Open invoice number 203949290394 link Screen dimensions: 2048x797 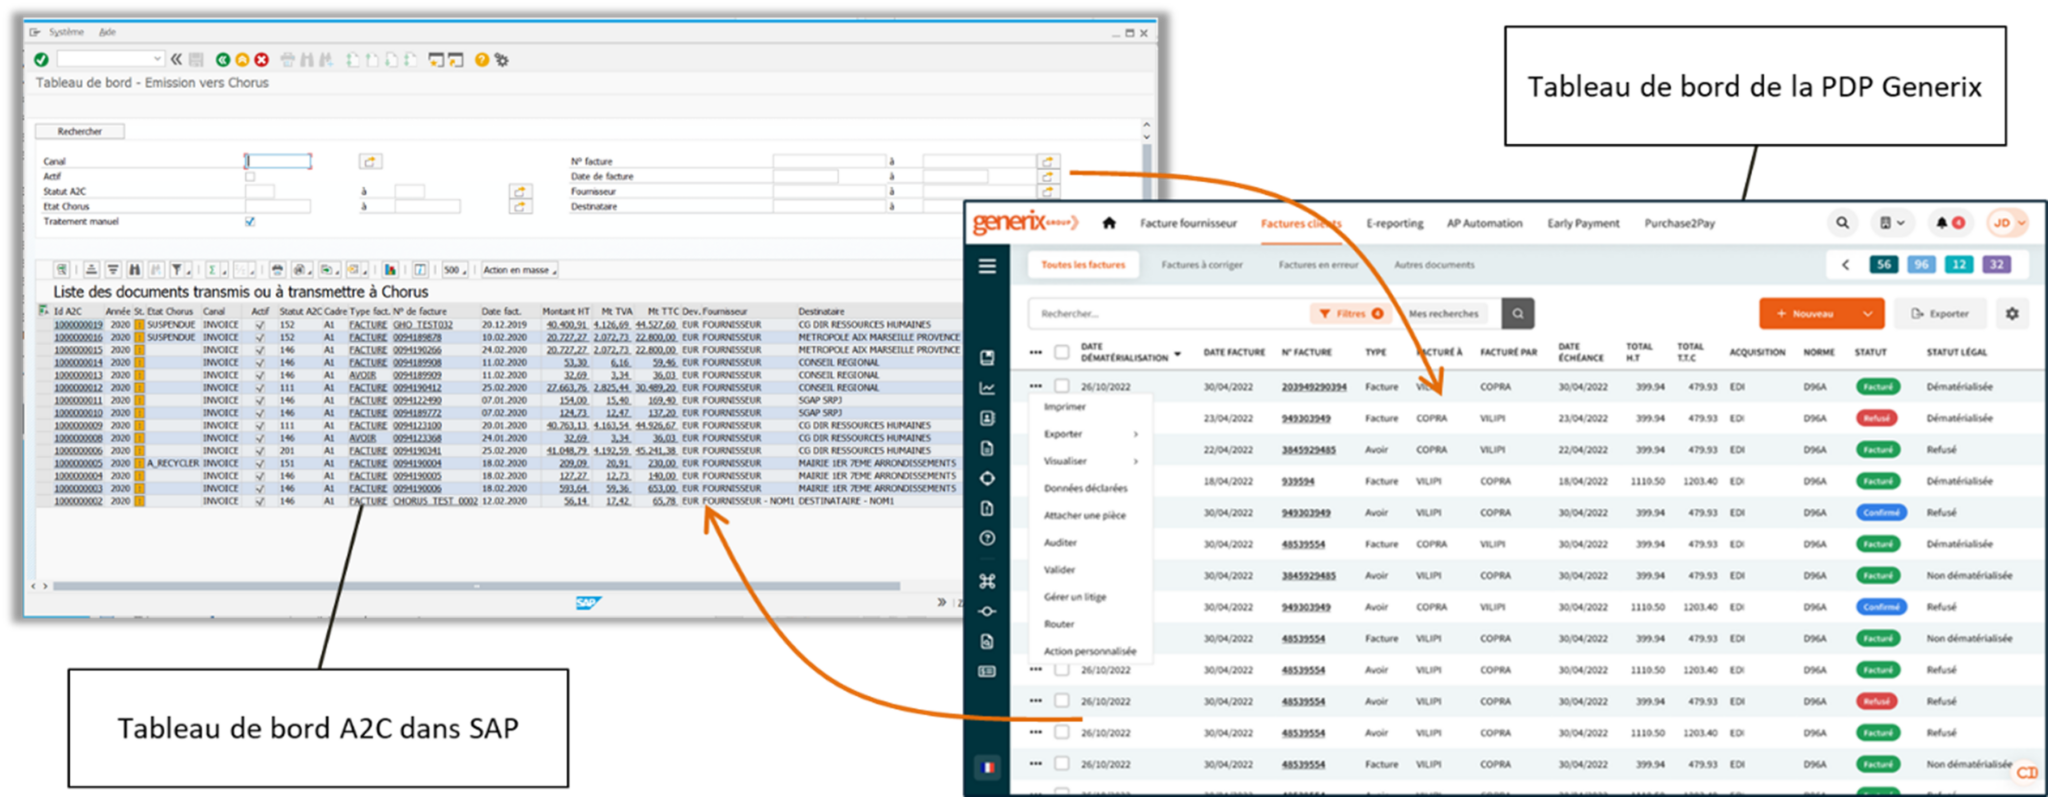[x=1313, y=387]
